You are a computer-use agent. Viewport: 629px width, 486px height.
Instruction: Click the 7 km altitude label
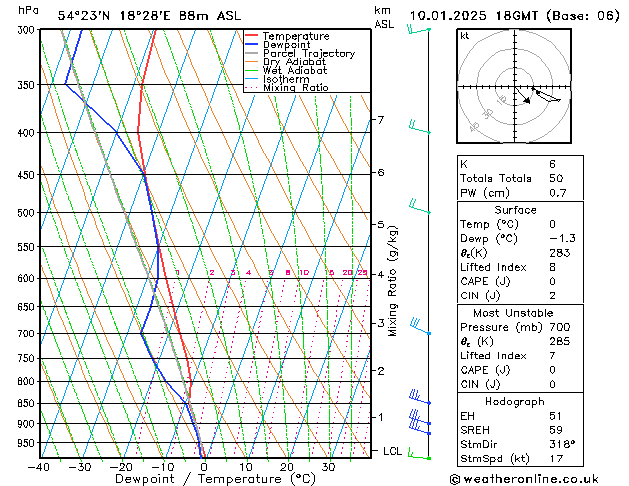[381, 120]
